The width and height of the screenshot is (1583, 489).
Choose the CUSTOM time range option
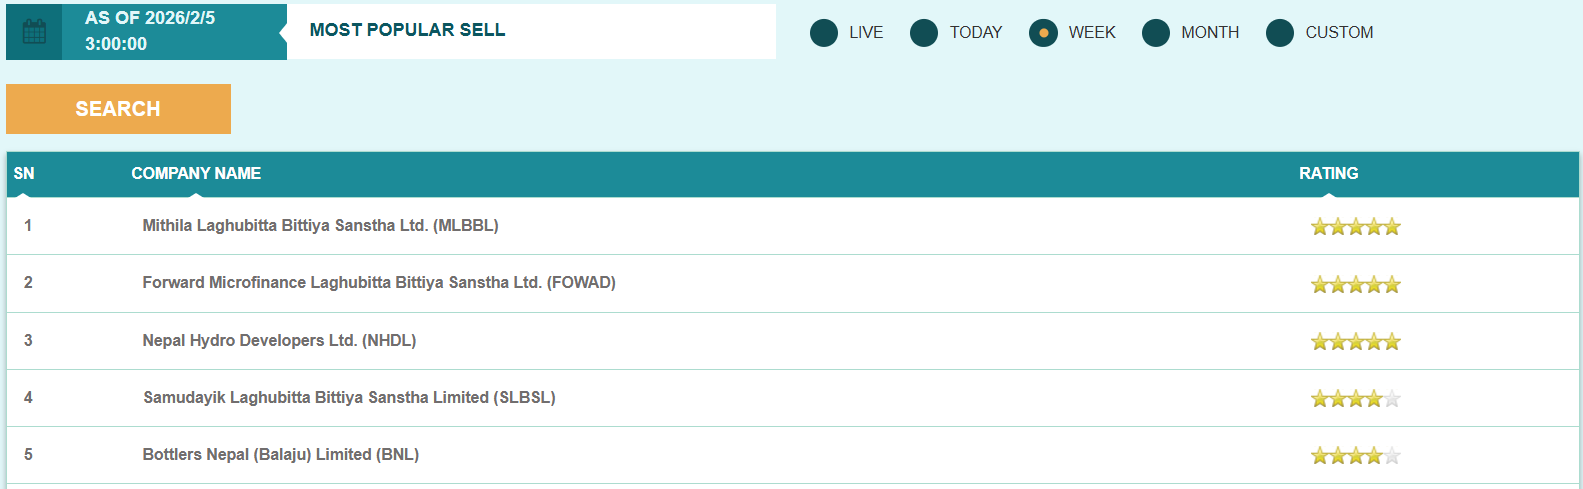pyautogui.click(x=1280, y=33)
